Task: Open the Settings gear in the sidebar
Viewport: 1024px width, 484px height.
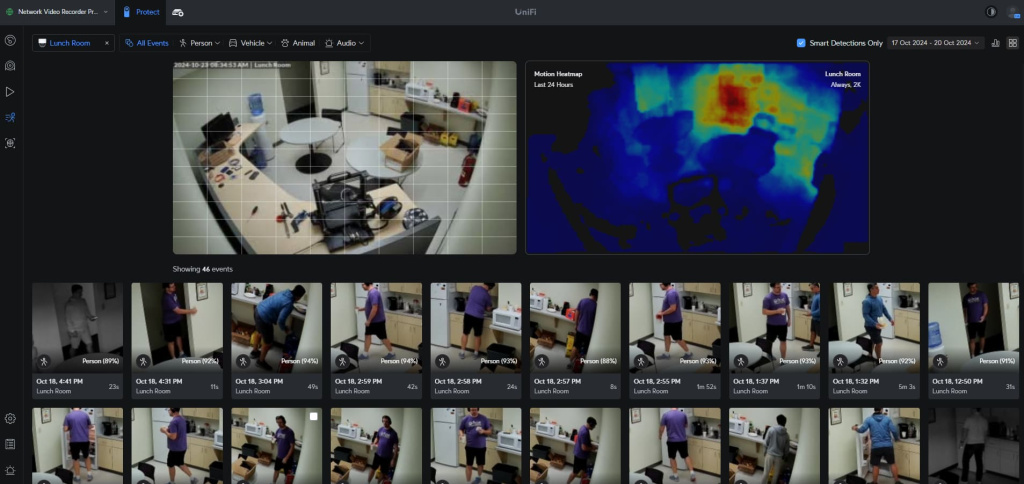Action: click(x=10, y=418)
